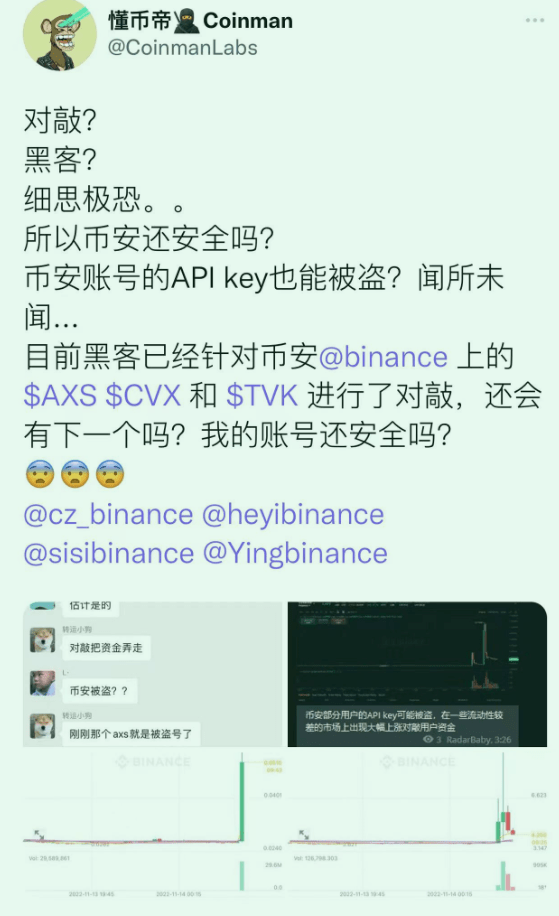The image size is (559, 916).
Task: Open the three-dot tweet options menu
Action: point(534,20)
